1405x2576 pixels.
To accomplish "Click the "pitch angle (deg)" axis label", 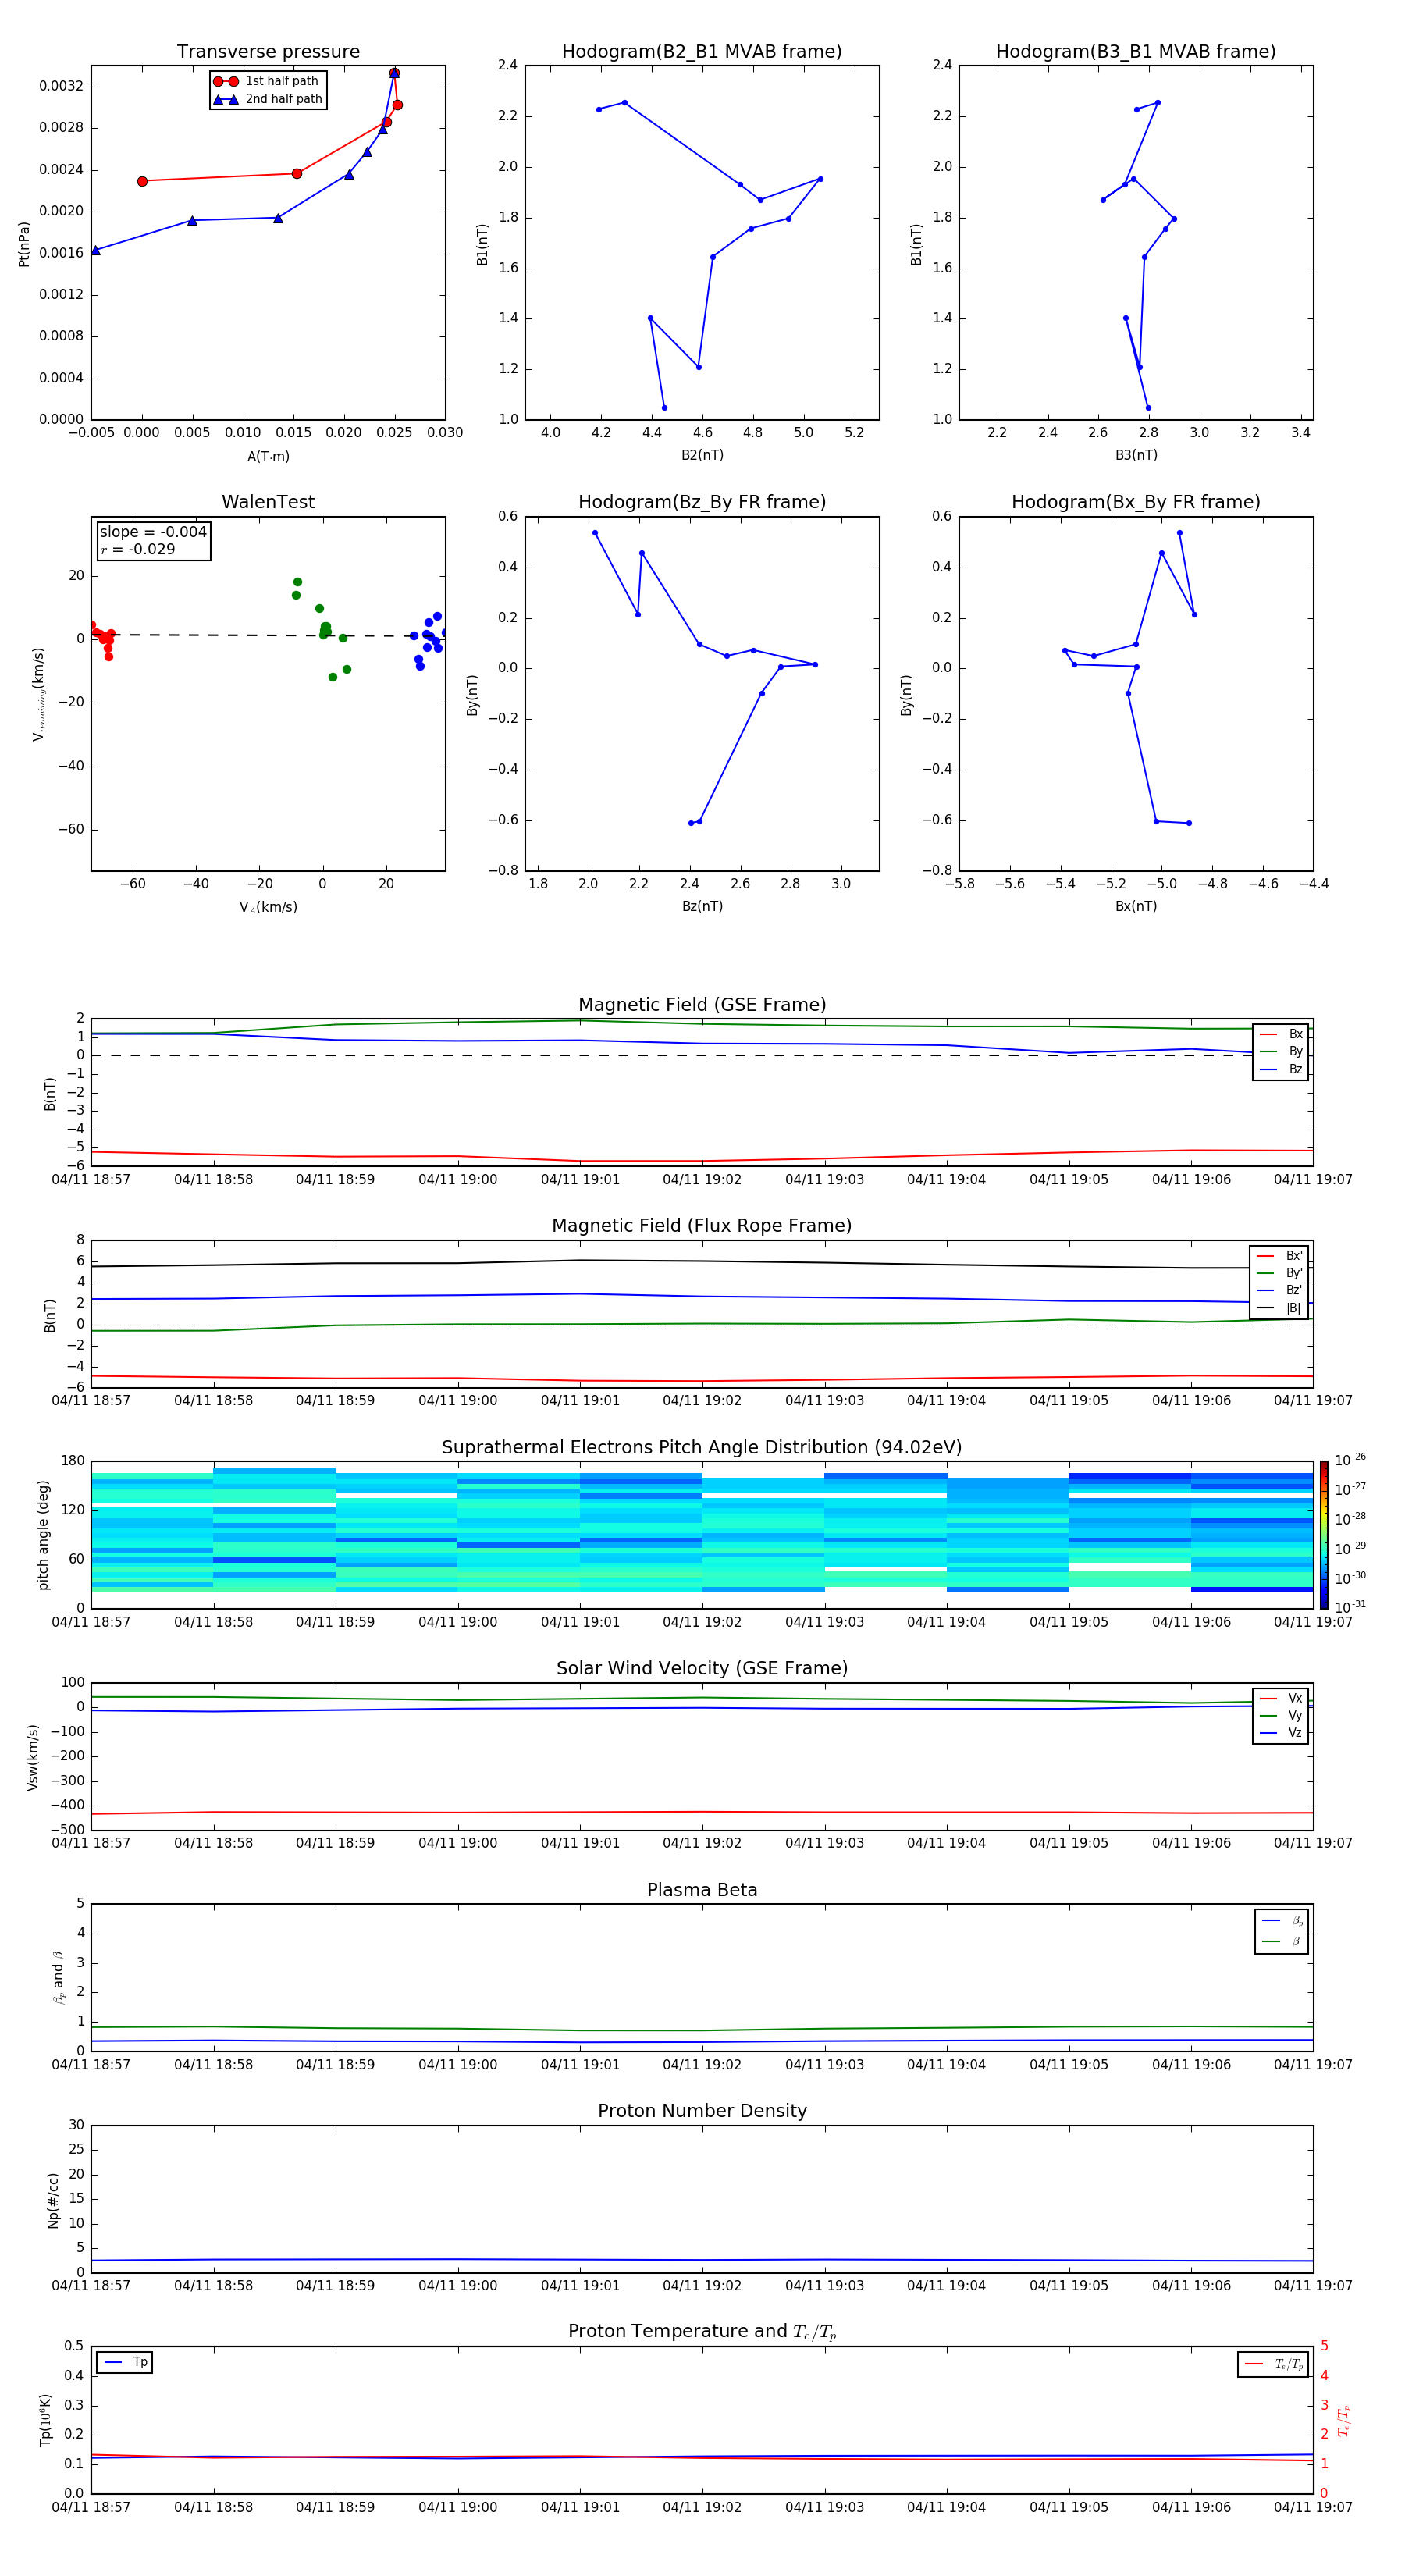I will pyautogui.click(x=44, y=1535).
